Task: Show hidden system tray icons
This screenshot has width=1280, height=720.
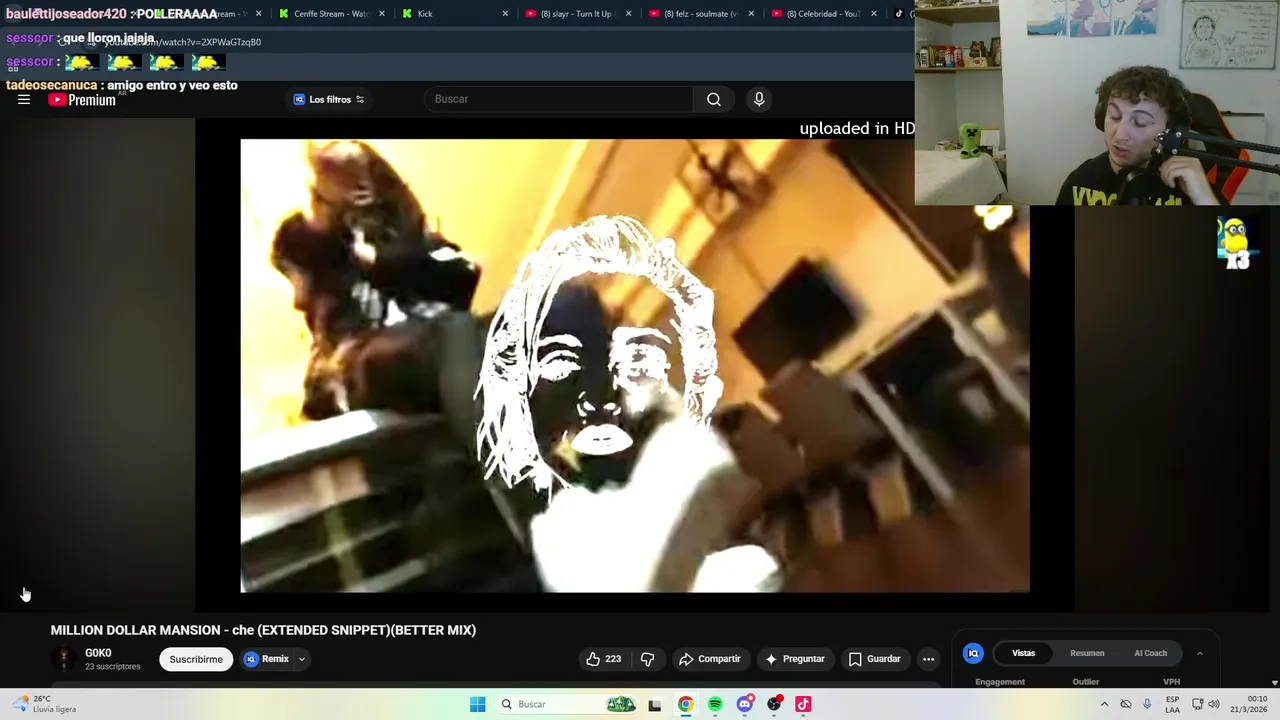Action: 1104,704
